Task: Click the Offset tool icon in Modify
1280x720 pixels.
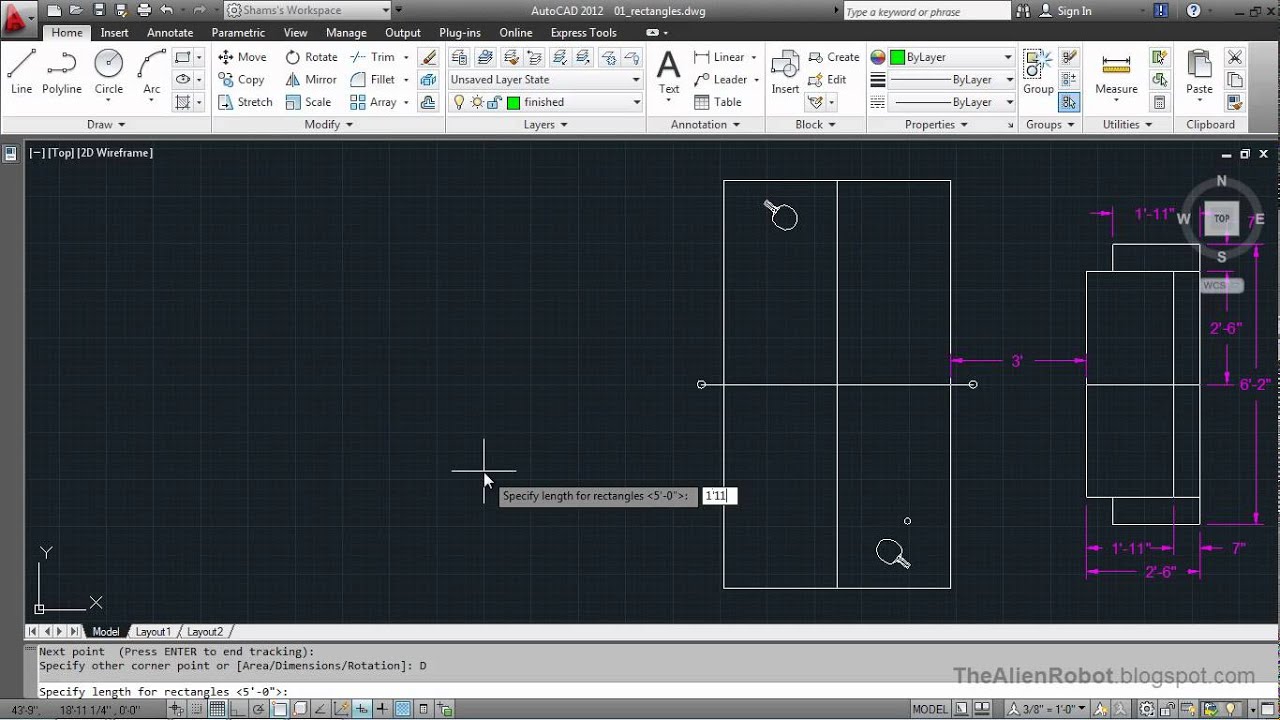Action: 428,102
